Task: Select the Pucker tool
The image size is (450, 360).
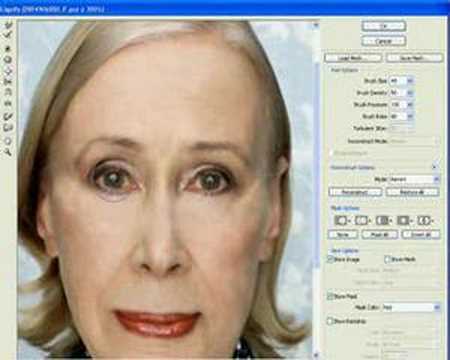Action: click(x=8, y=59)
